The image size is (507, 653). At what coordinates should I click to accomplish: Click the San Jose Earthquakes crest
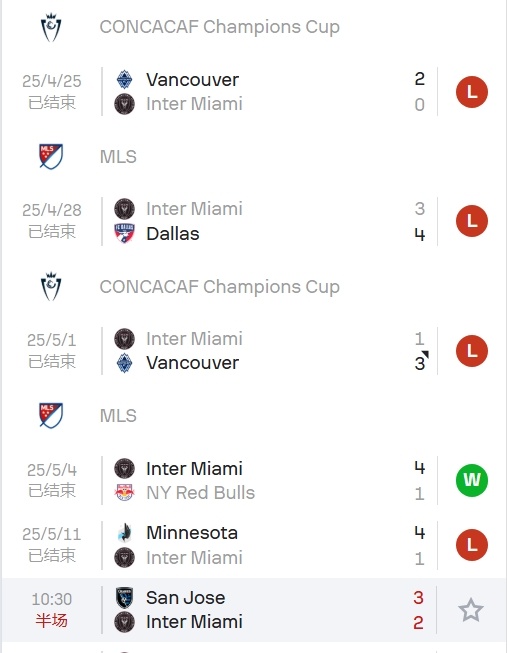point(124,598)
